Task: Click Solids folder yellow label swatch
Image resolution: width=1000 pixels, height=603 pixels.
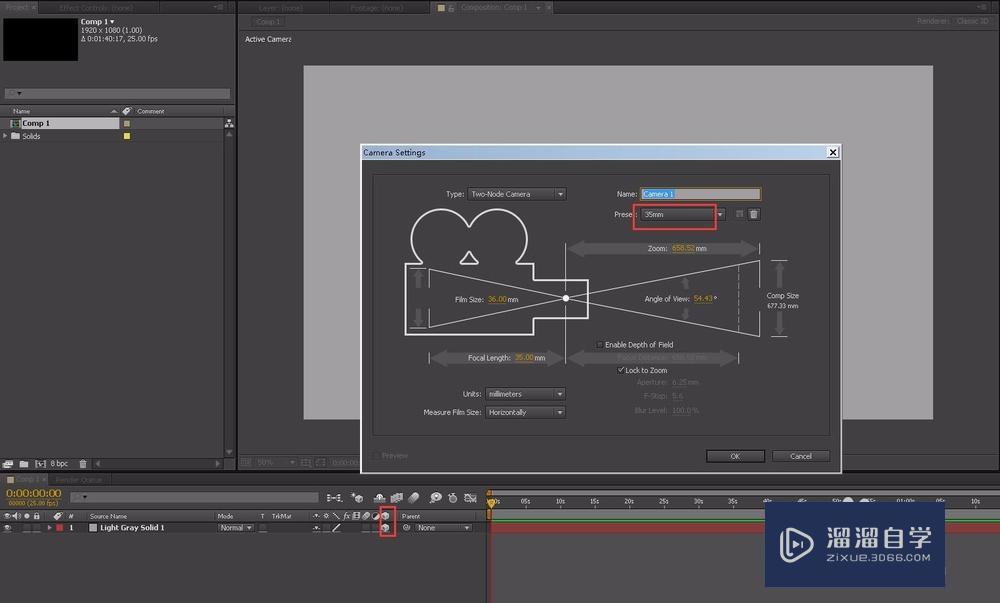Action: [x=127, y=136]
